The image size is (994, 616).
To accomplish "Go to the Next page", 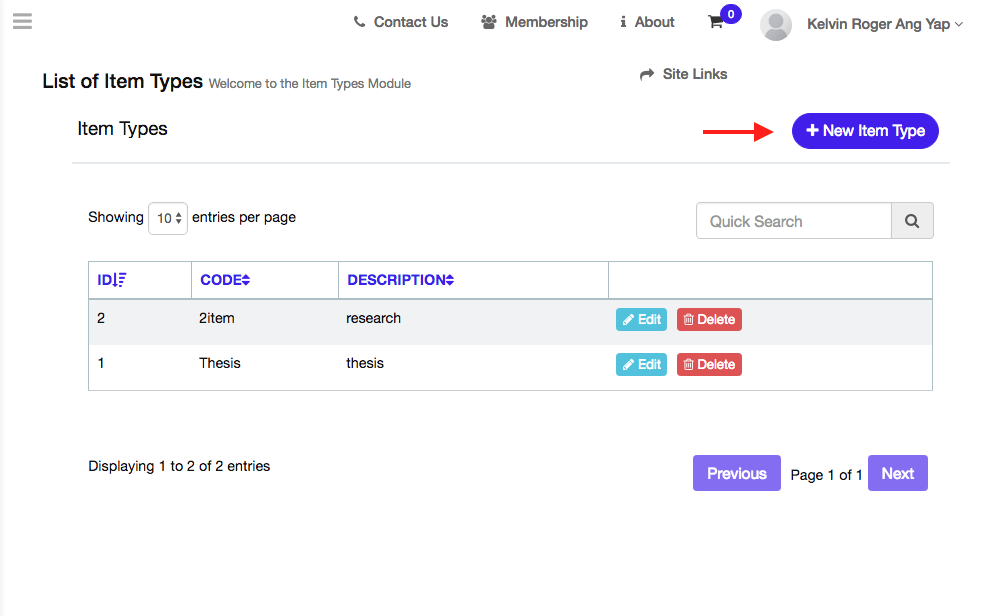I will click(898, 473).
